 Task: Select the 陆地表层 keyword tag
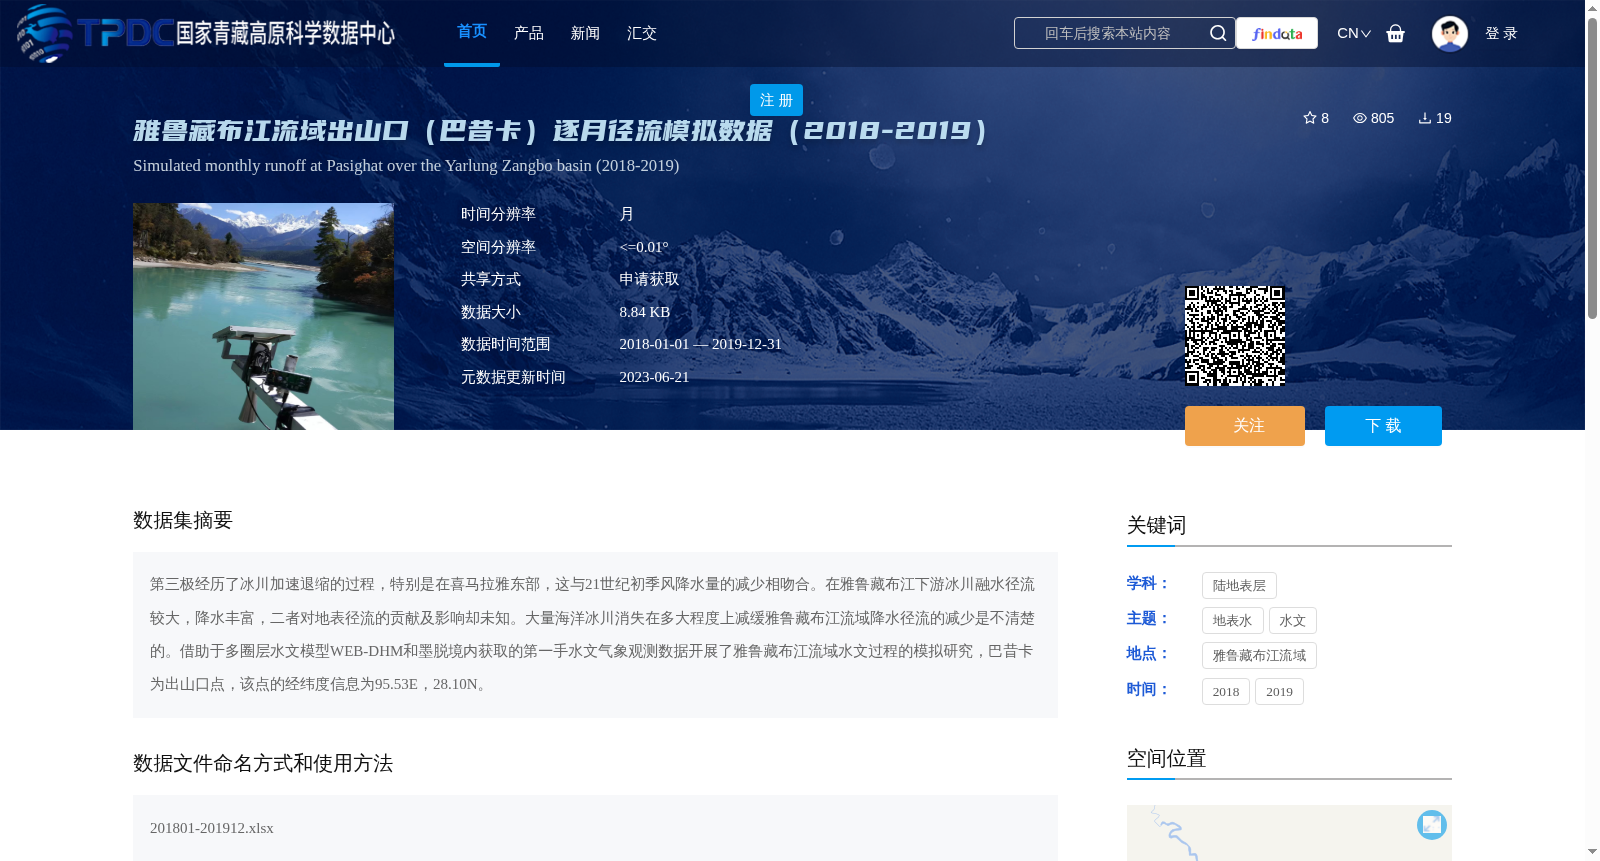[x=1239, y=586]
